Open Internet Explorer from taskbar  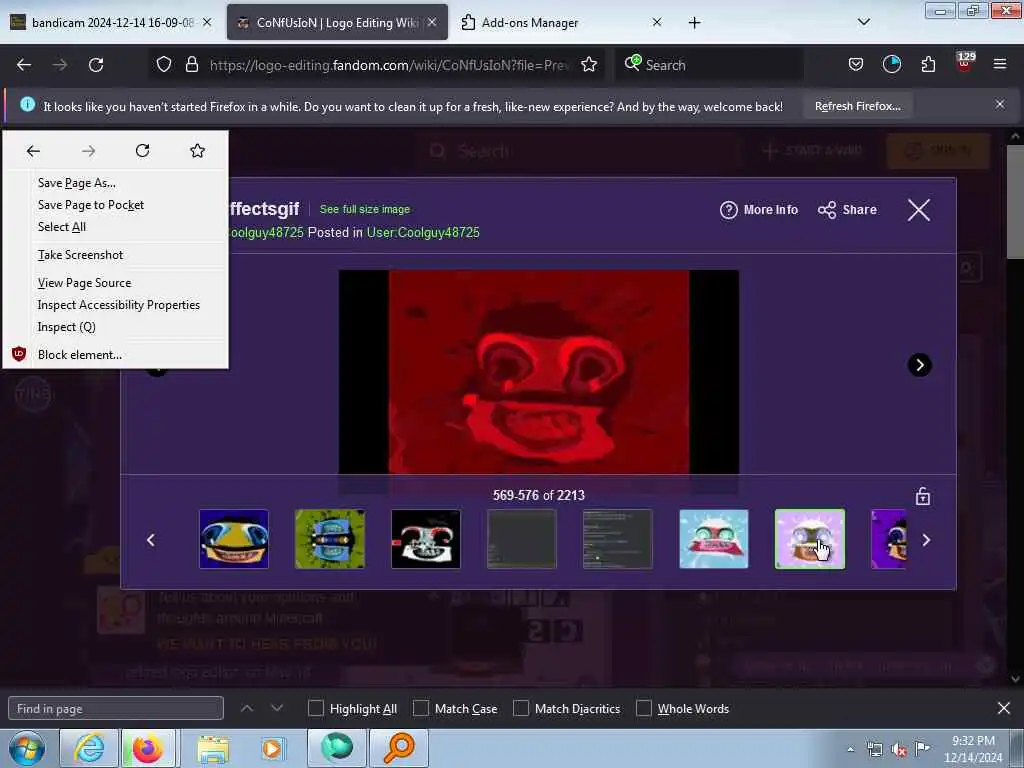(x=88, y=748)
